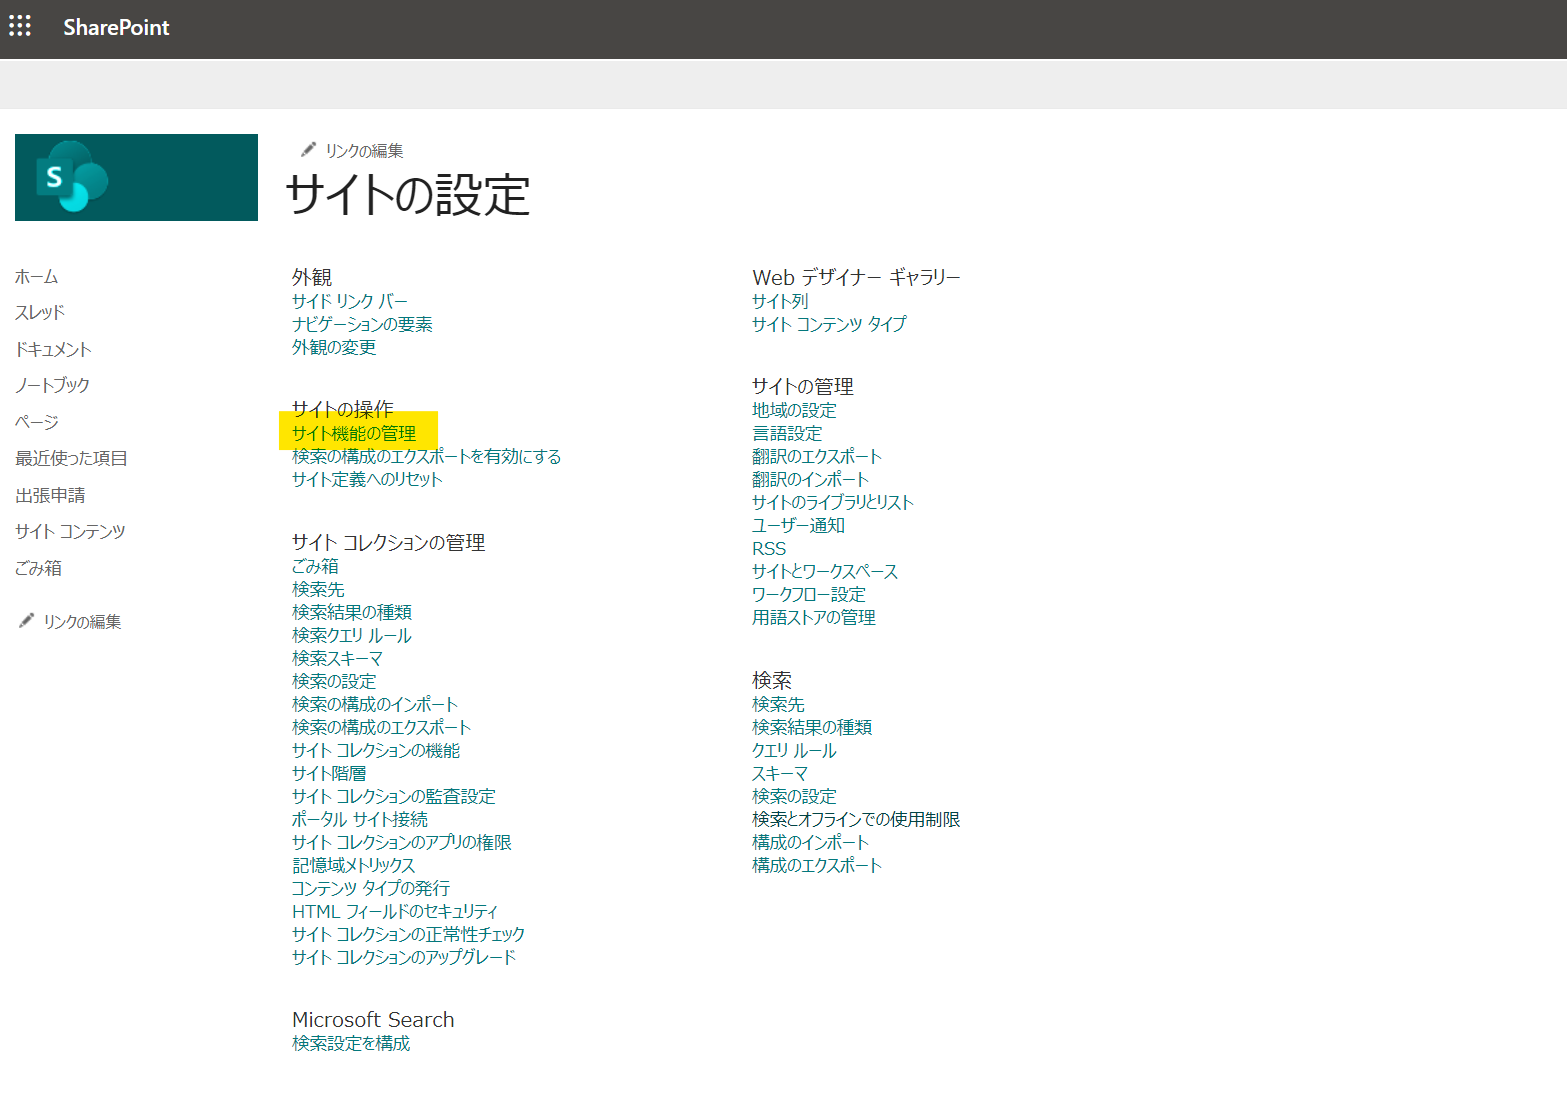Screen dimensions: 1567x1105
Task: Open ノートブック in the left navigation
Action: point(53,386)
